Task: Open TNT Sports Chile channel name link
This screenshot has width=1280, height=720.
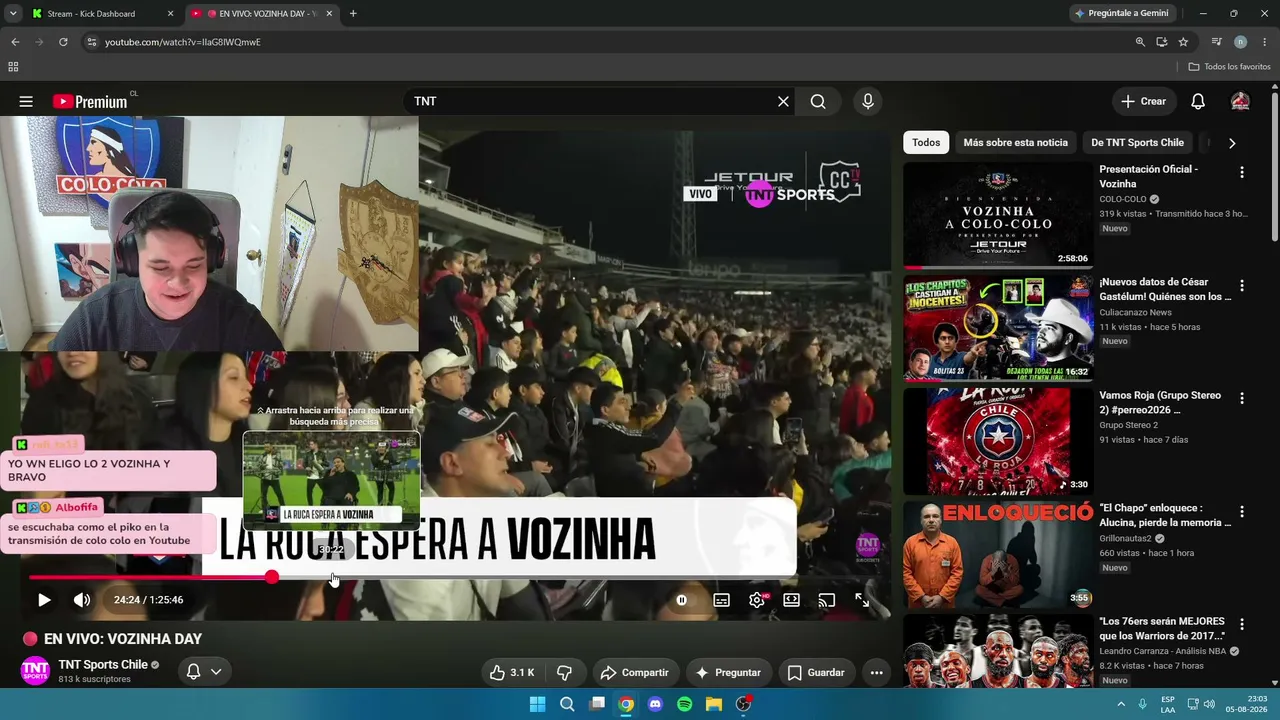Action: point(103,665)
